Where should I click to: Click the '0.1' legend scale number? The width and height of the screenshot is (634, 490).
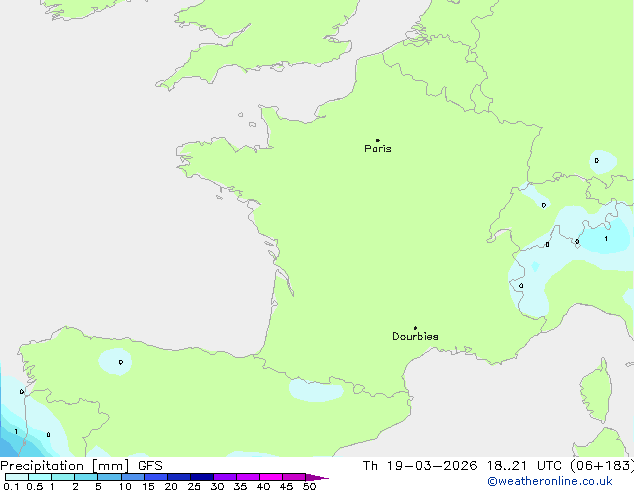(x=11, y=486)
